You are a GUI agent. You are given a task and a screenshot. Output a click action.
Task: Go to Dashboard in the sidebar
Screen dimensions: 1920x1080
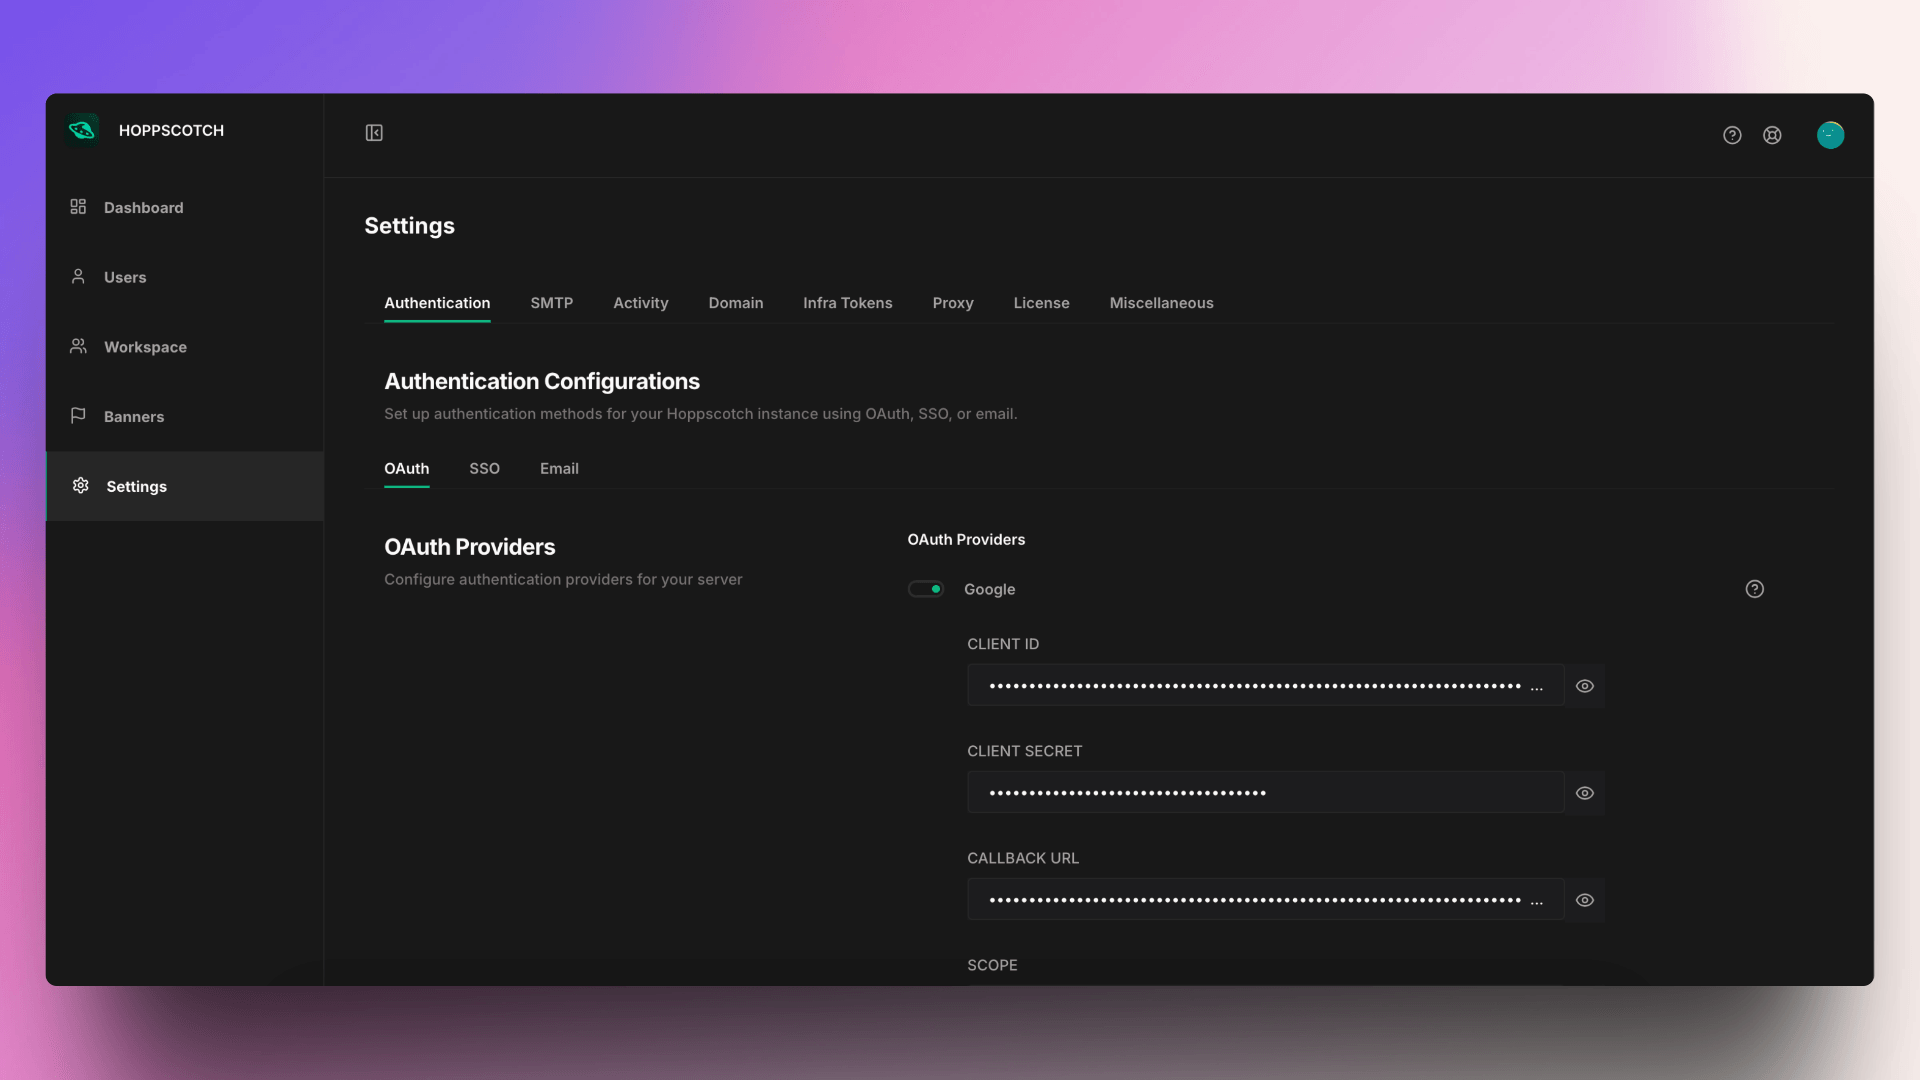184,207
